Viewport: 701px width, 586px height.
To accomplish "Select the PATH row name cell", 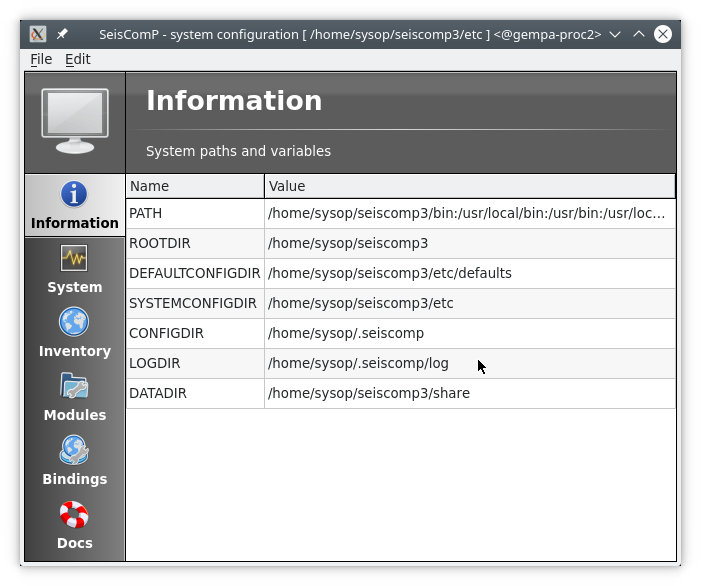I will (x=146, y=214).
